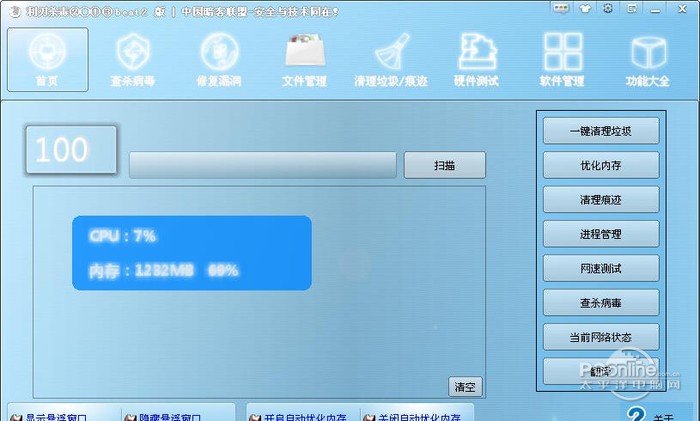Close the app with the X button

[682, 8]
